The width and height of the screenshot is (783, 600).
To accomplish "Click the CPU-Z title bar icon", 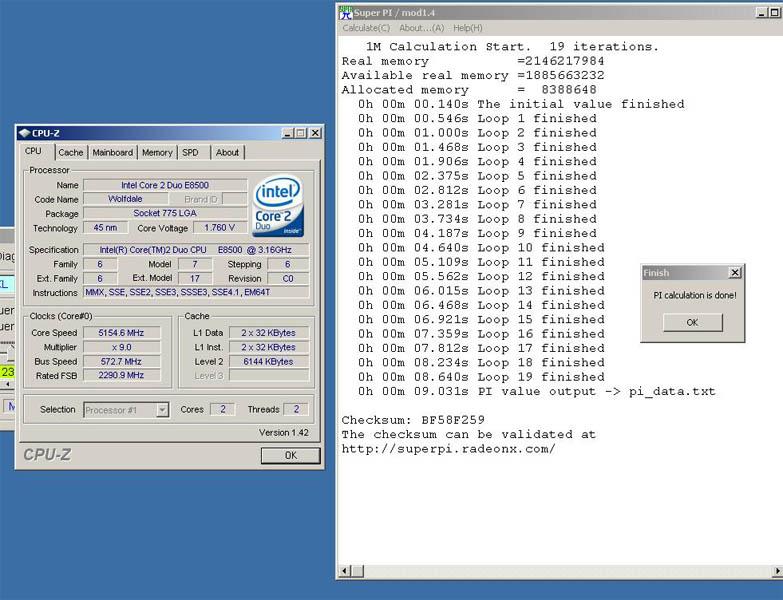I will [24, 133].
